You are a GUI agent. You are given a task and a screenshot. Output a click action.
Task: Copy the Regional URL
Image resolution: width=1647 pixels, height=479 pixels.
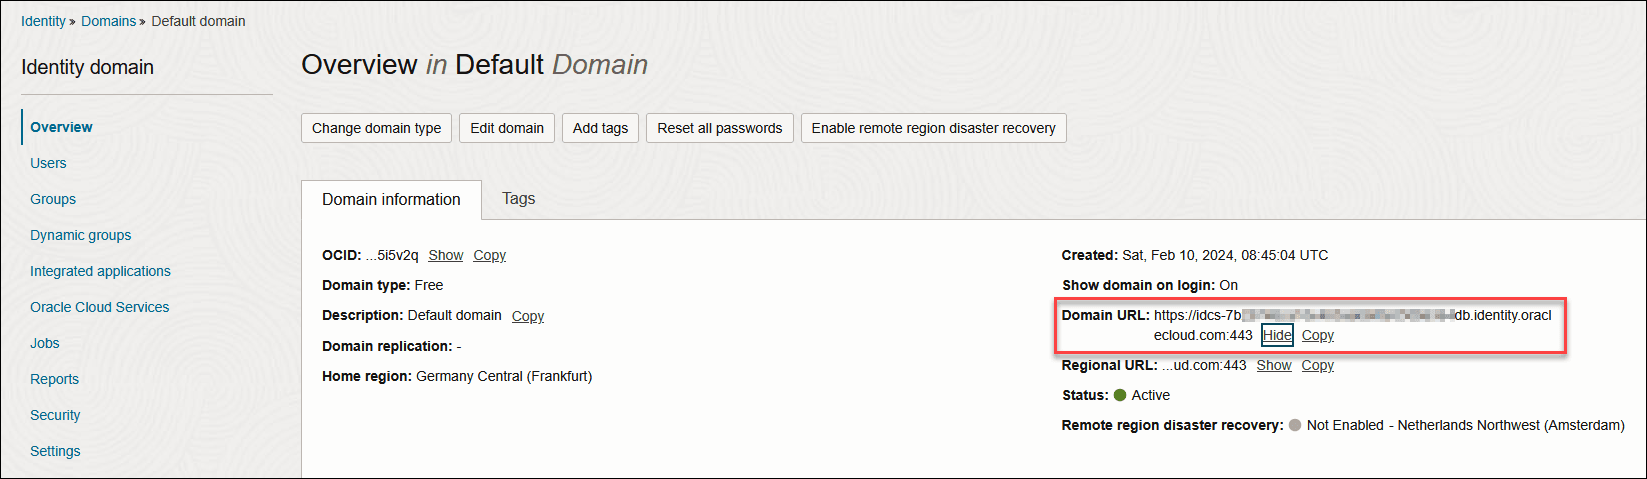pos(1317,365)
